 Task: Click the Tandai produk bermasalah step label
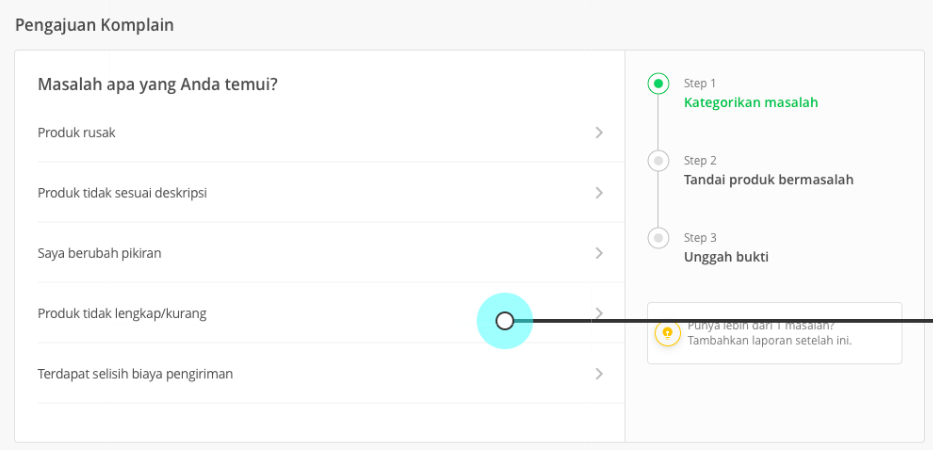click(769, 180)
